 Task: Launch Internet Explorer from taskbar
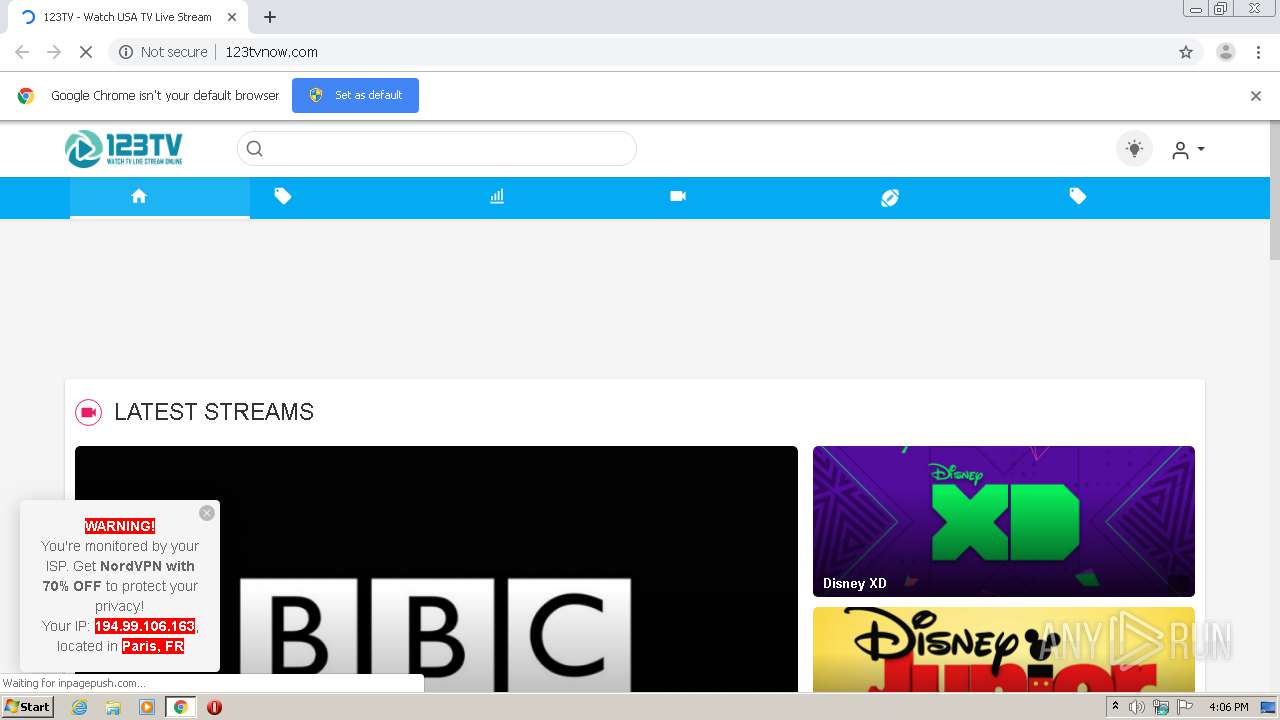[x=79, y=707]
